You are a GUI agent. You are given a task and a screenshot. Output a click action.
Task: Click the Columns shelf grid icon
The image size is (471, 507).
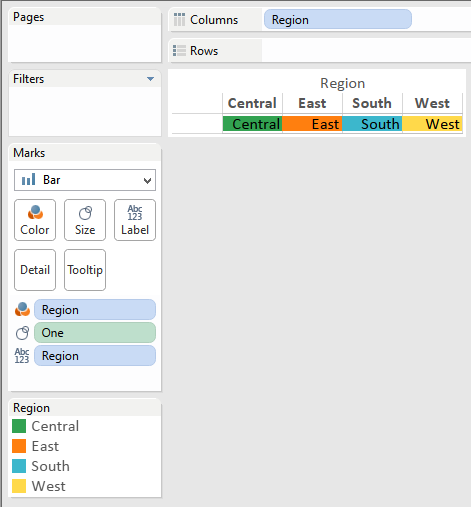tap(179, 20)
